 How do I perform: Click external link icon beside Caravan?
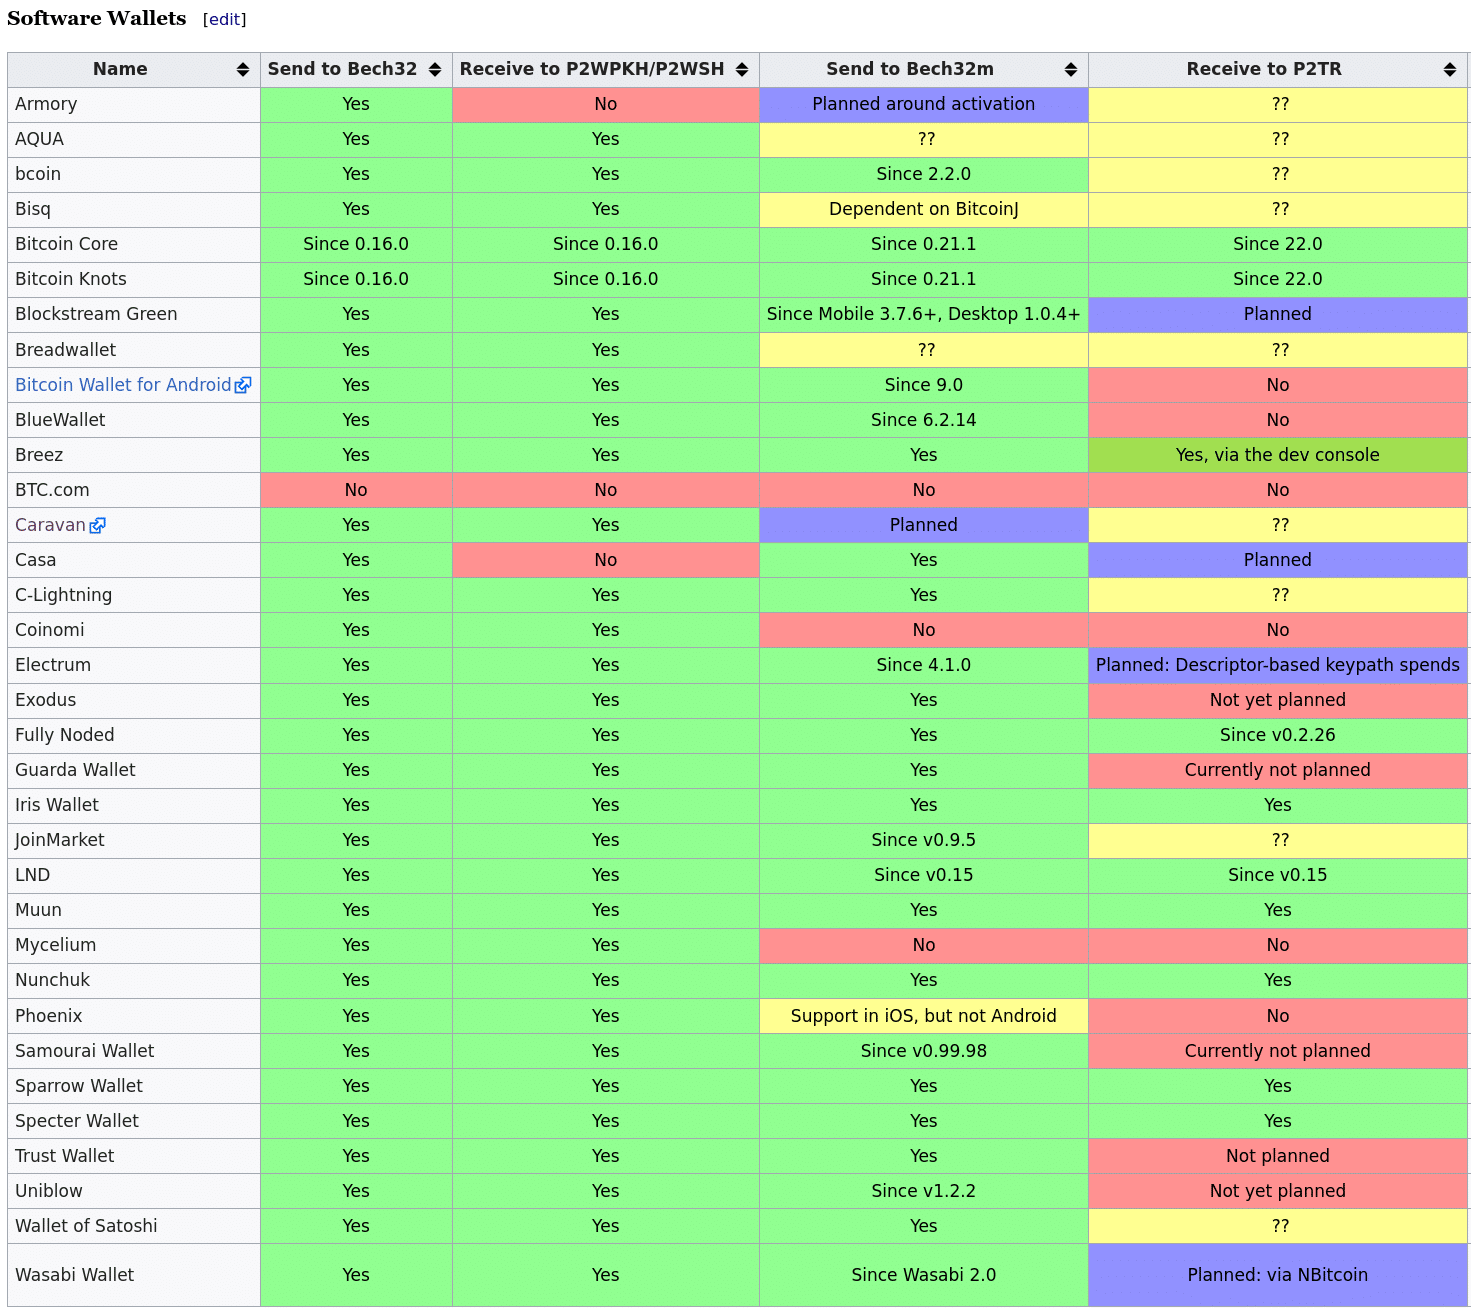[x=97, y=525]
